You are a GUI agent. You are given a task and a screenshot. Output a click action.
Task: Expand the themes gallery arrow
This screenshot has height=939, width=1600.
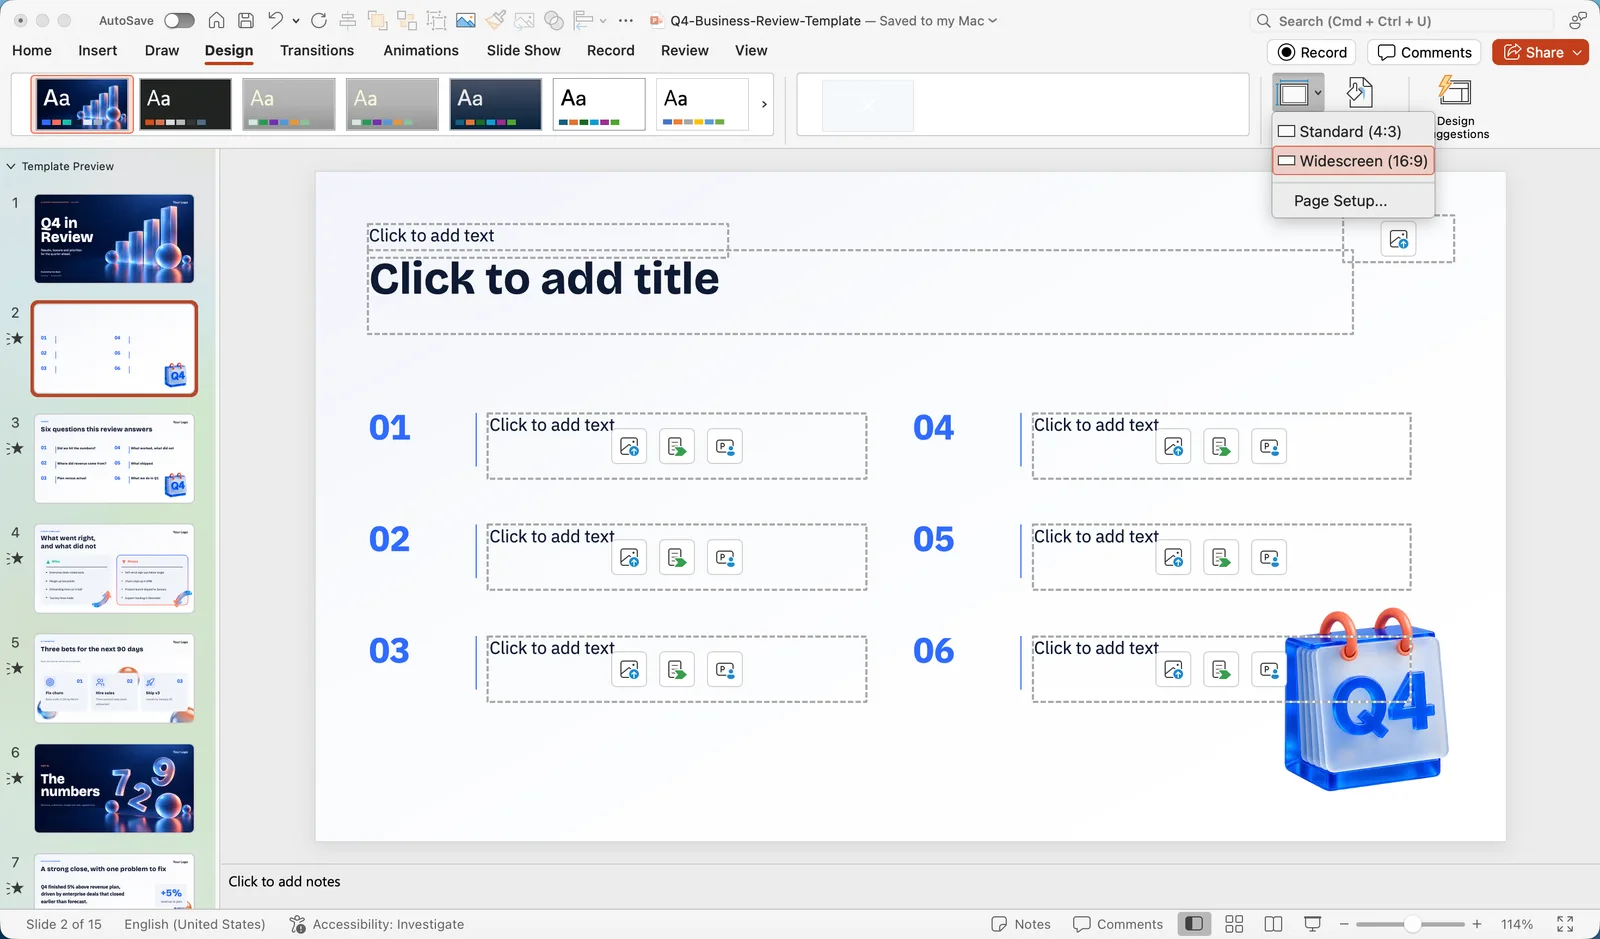[764, 104]
